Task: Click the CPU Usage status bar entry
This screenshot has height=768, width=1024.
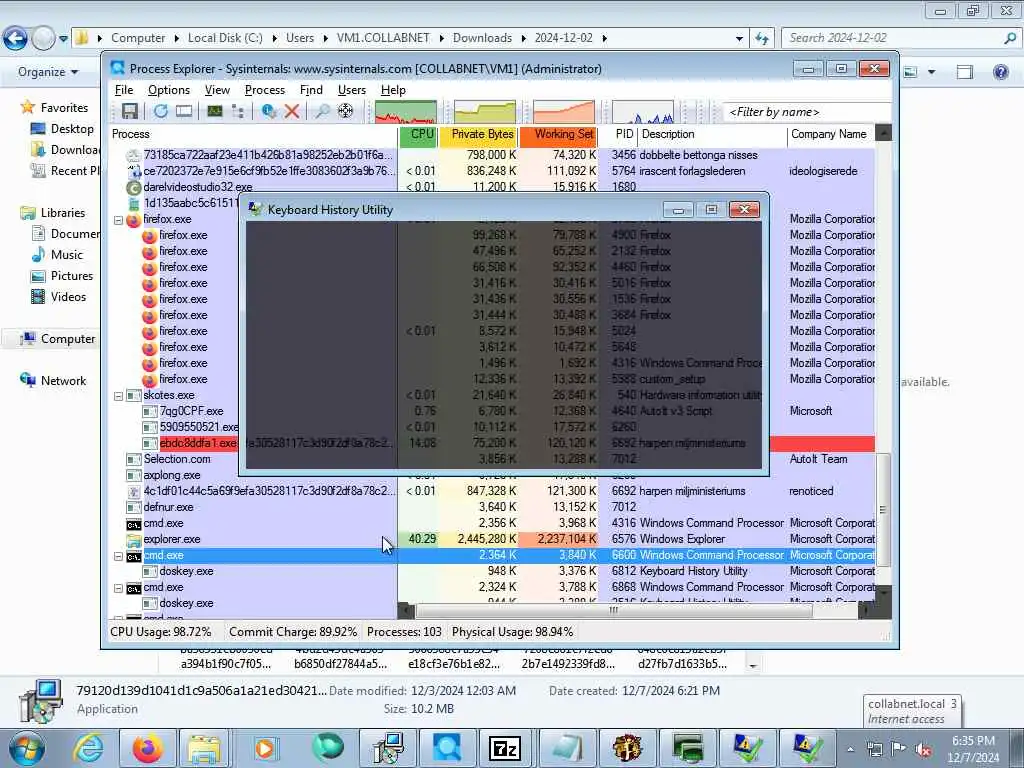Action: pyautogui.click(x=161, y=632)
